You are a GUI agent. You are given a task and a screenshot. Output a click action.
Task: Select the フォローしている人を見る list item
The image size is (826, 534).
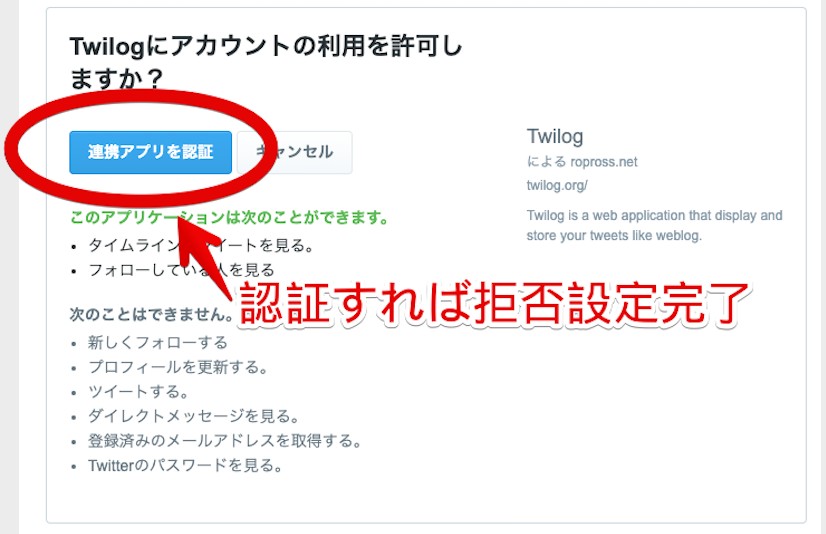coord(181,270)
